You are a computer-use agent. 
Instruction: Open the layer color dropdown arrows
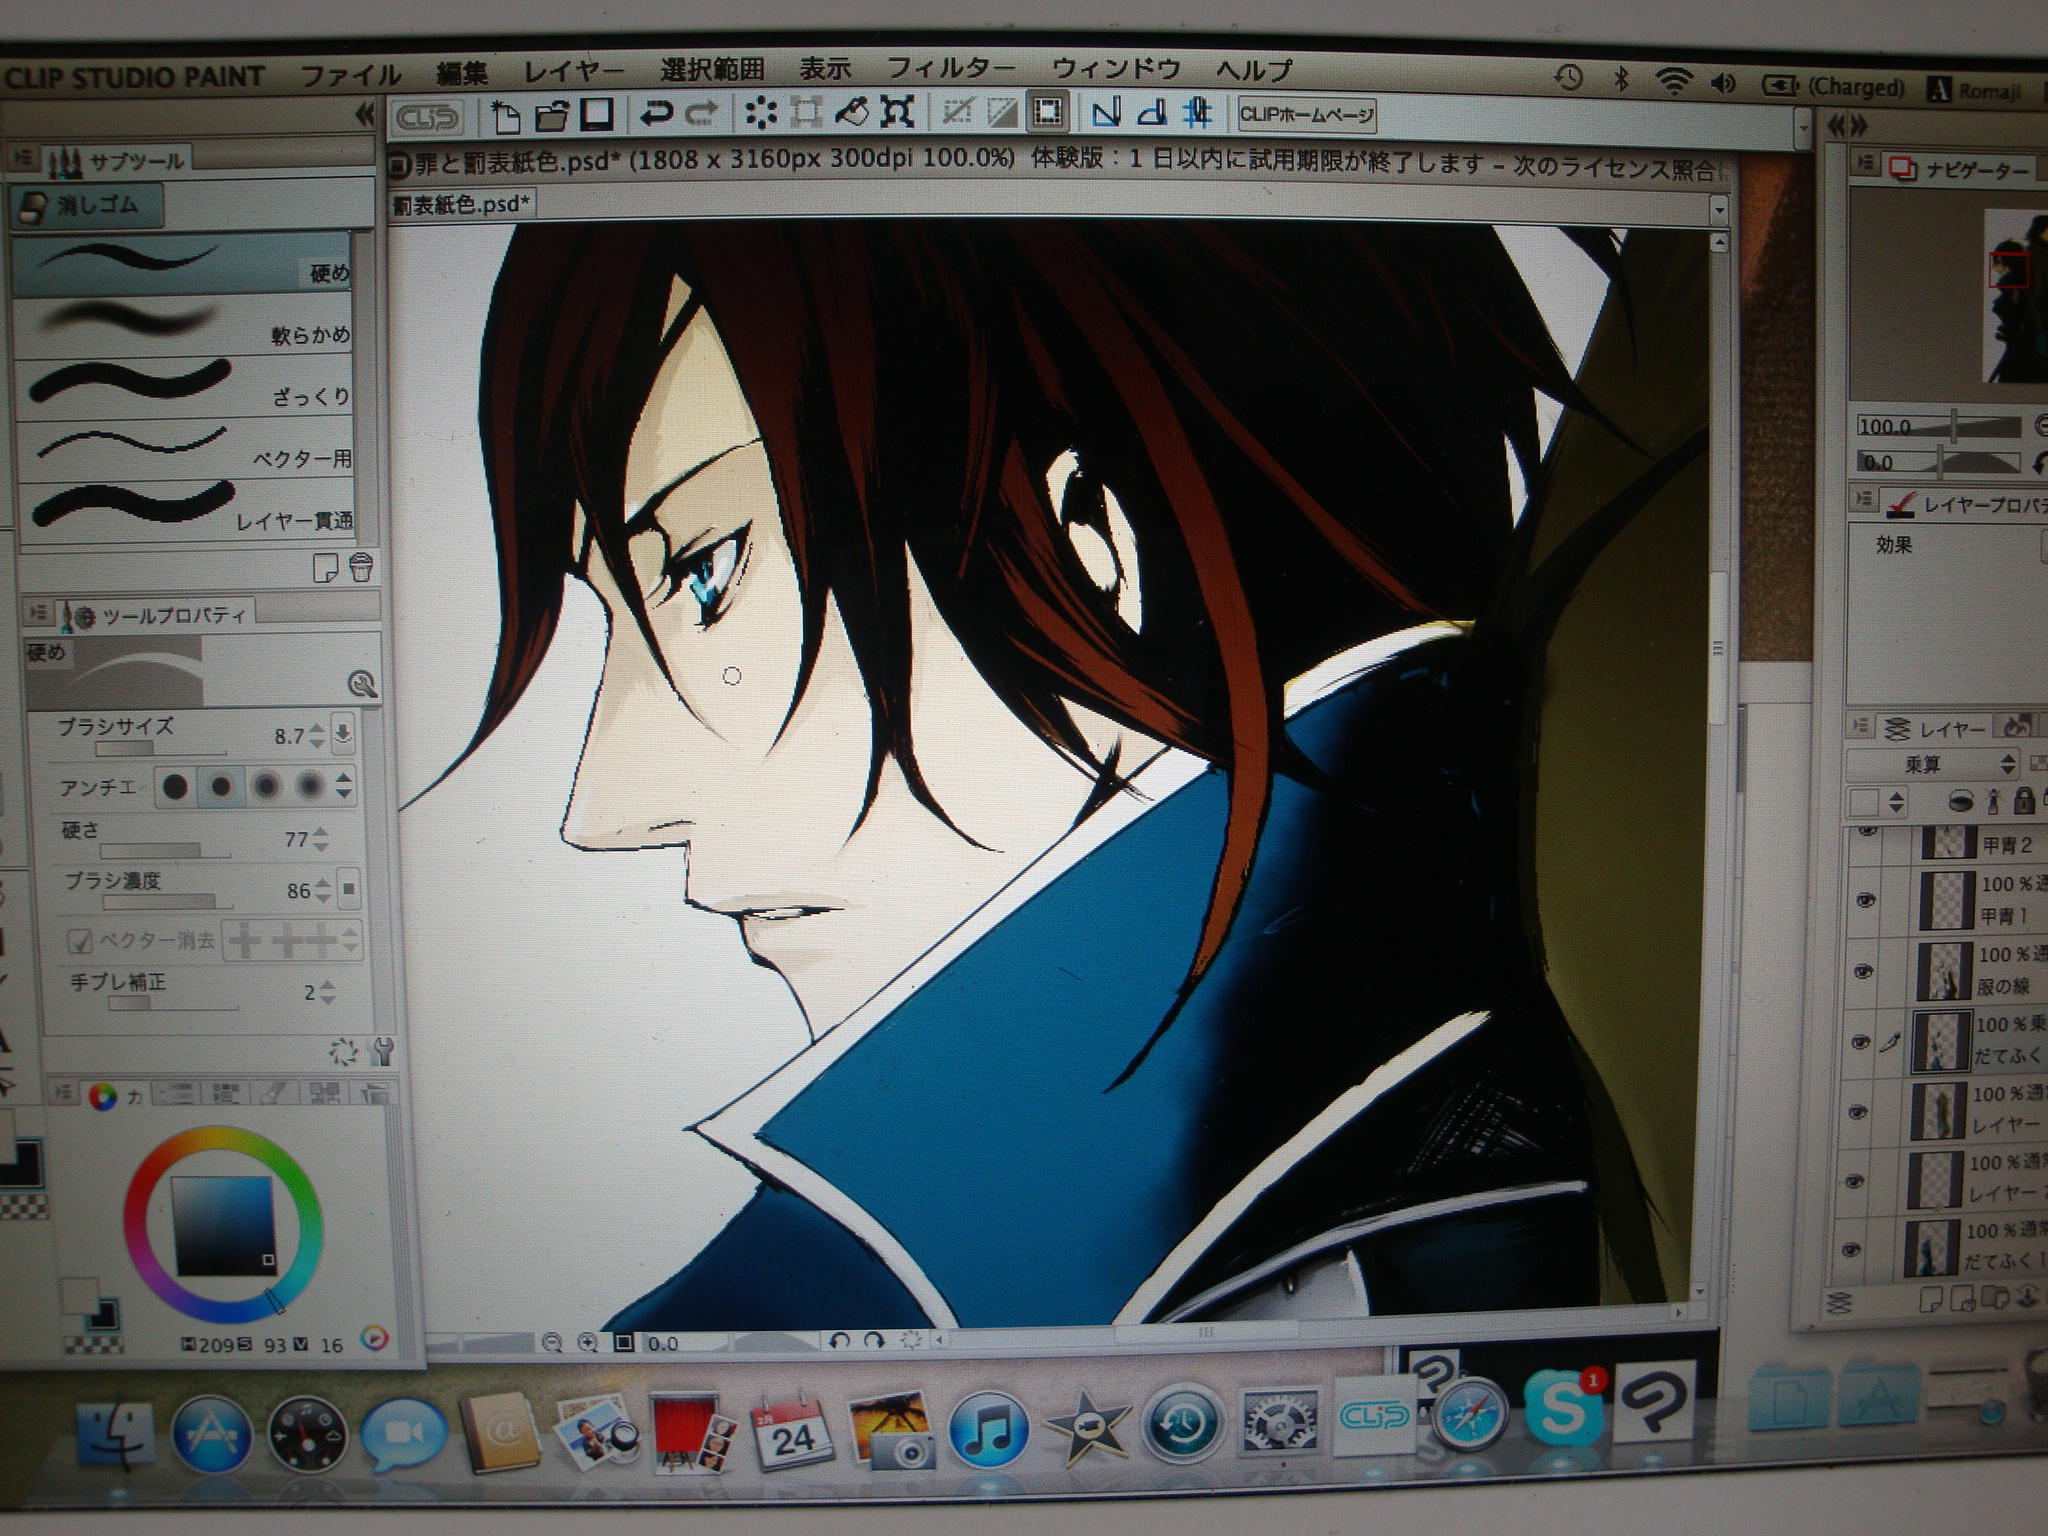point(1896,802)
